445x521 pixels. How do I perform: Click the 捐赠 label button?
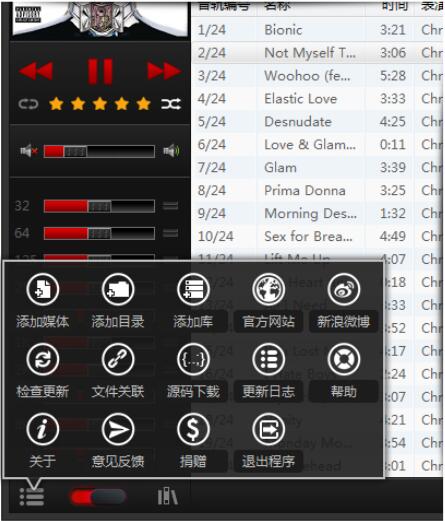[x=193, y=461]
